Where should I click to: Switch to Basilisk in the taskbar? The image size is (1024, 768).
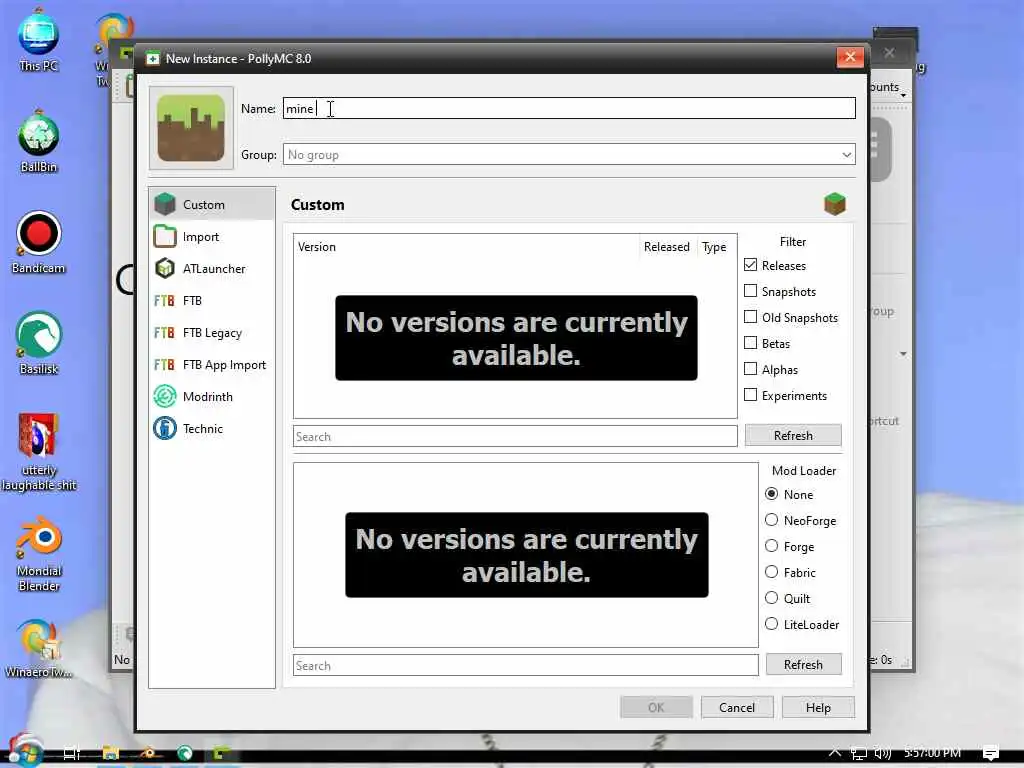185,754
